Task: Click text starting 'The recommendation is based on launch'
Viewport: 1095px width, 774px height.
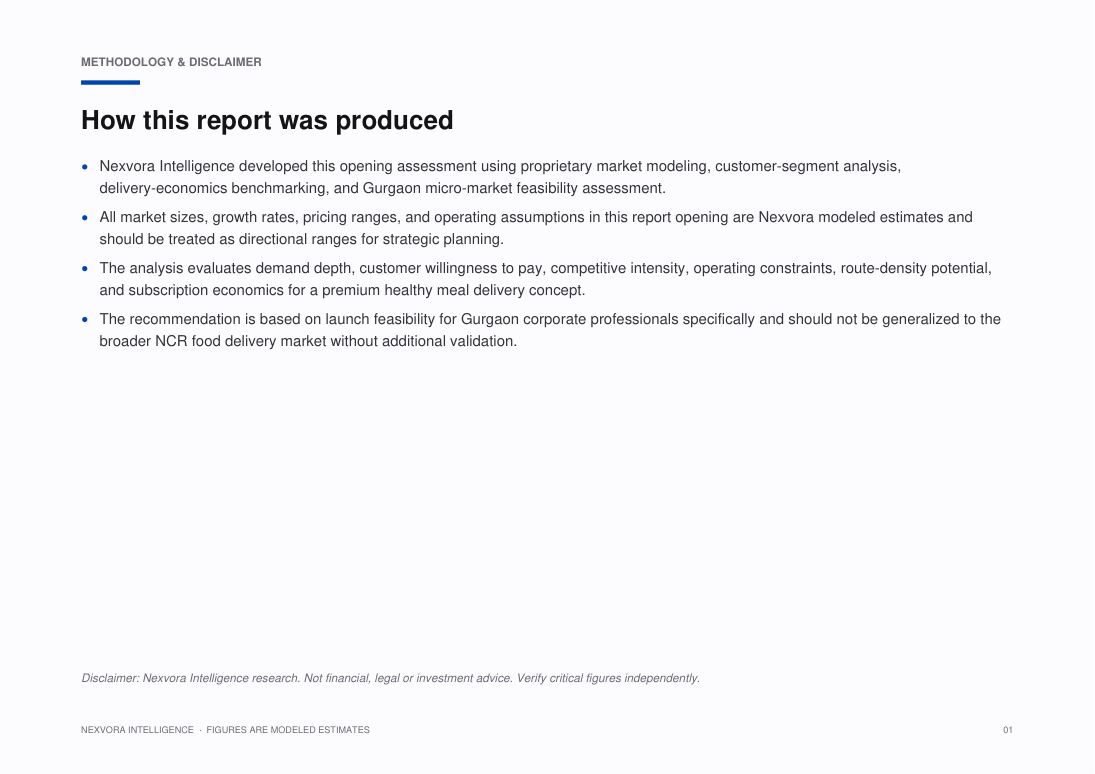Action: 550,330
